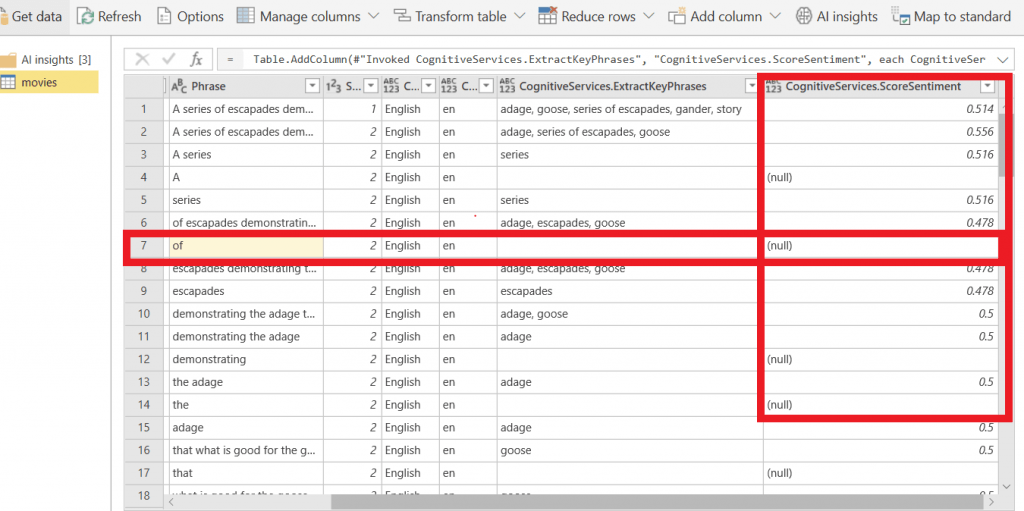
Task: Click key phrases cell 'adage, series of escapades, goose'
Action: [630, 132]
